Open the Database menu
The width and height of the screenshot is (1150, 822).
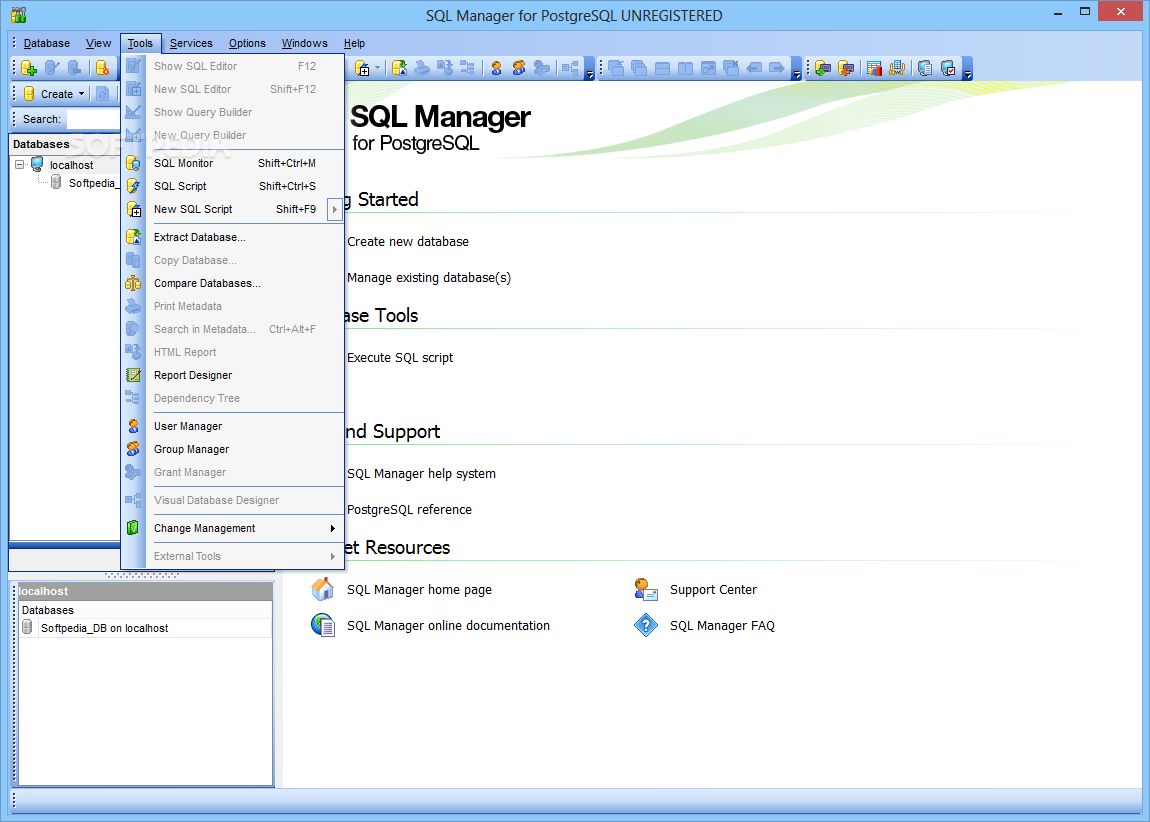click(x=47, y=43)
